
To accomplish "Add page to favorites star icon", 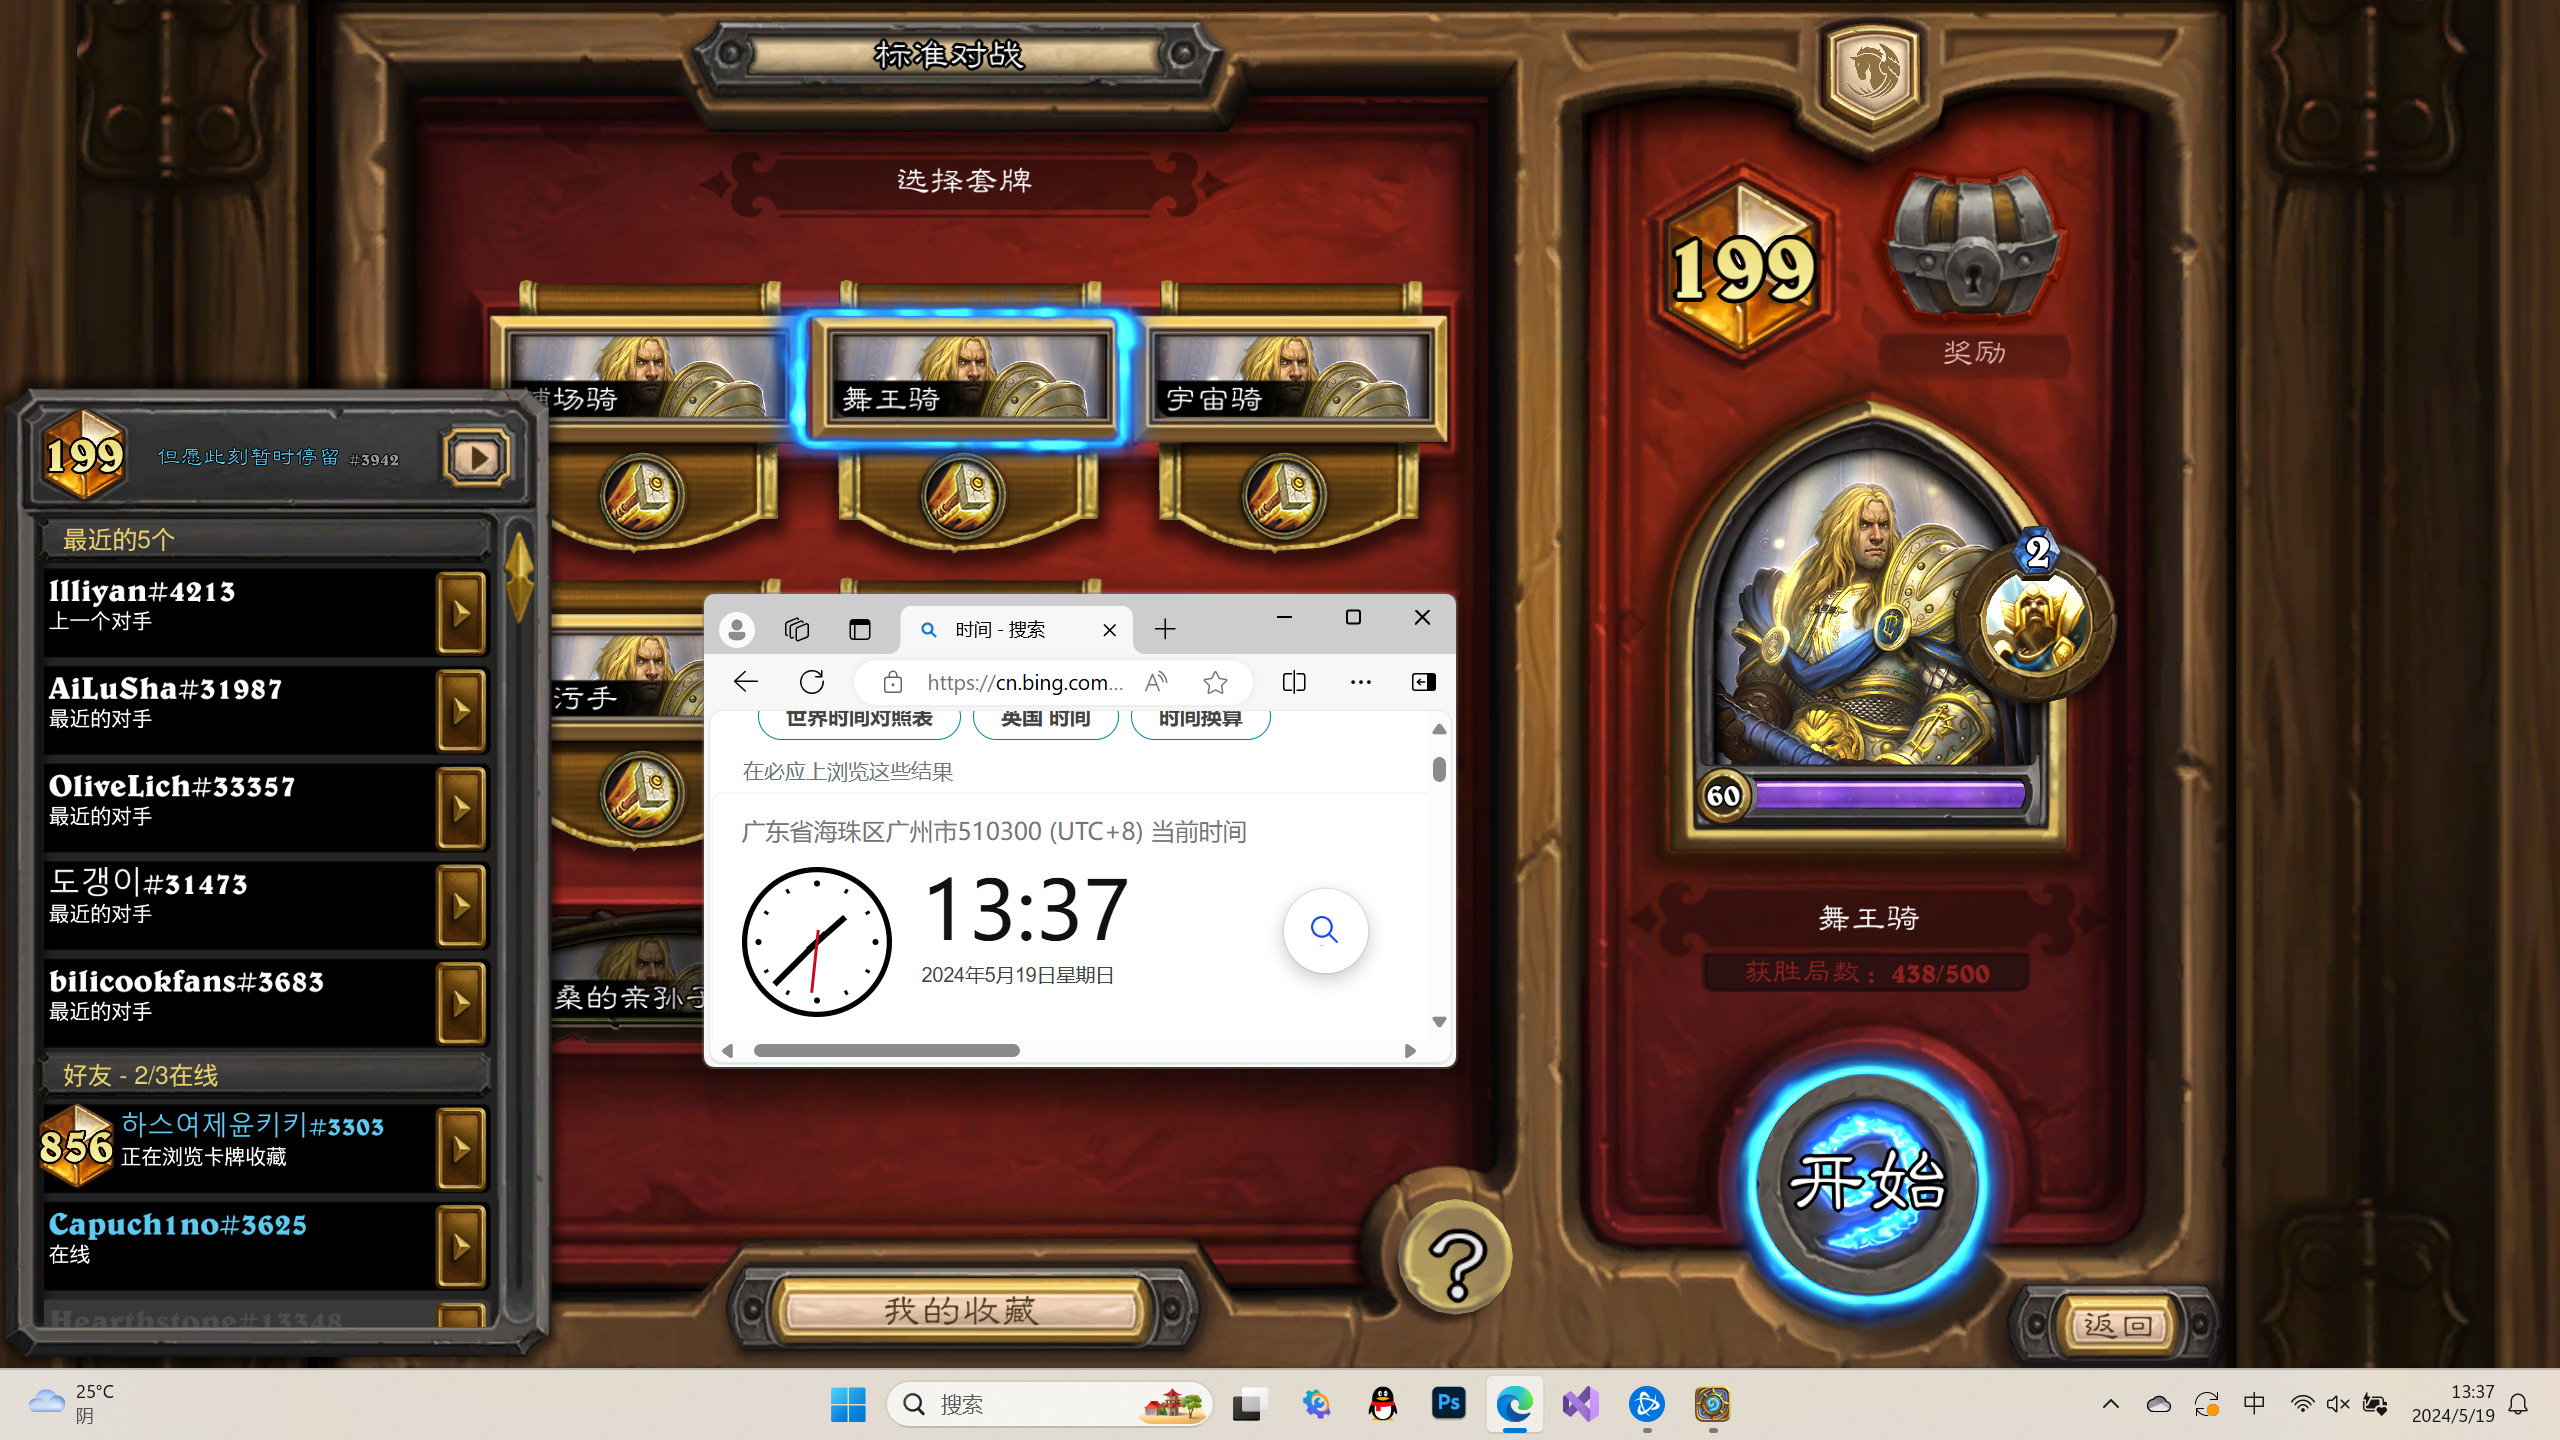I will [1215, 682].
